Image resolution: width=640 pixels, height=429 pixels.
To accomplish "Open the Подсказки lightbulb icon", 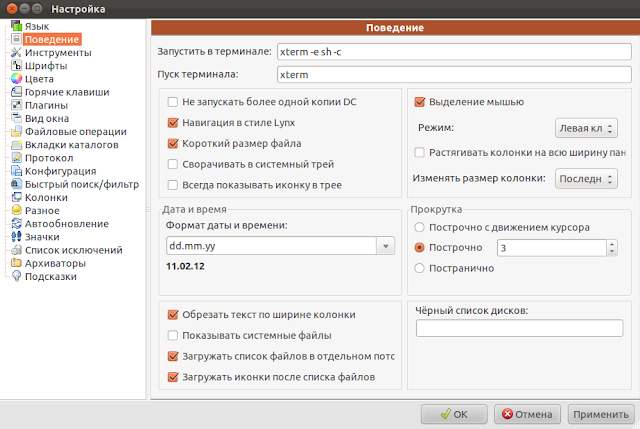I will point(16,276).
